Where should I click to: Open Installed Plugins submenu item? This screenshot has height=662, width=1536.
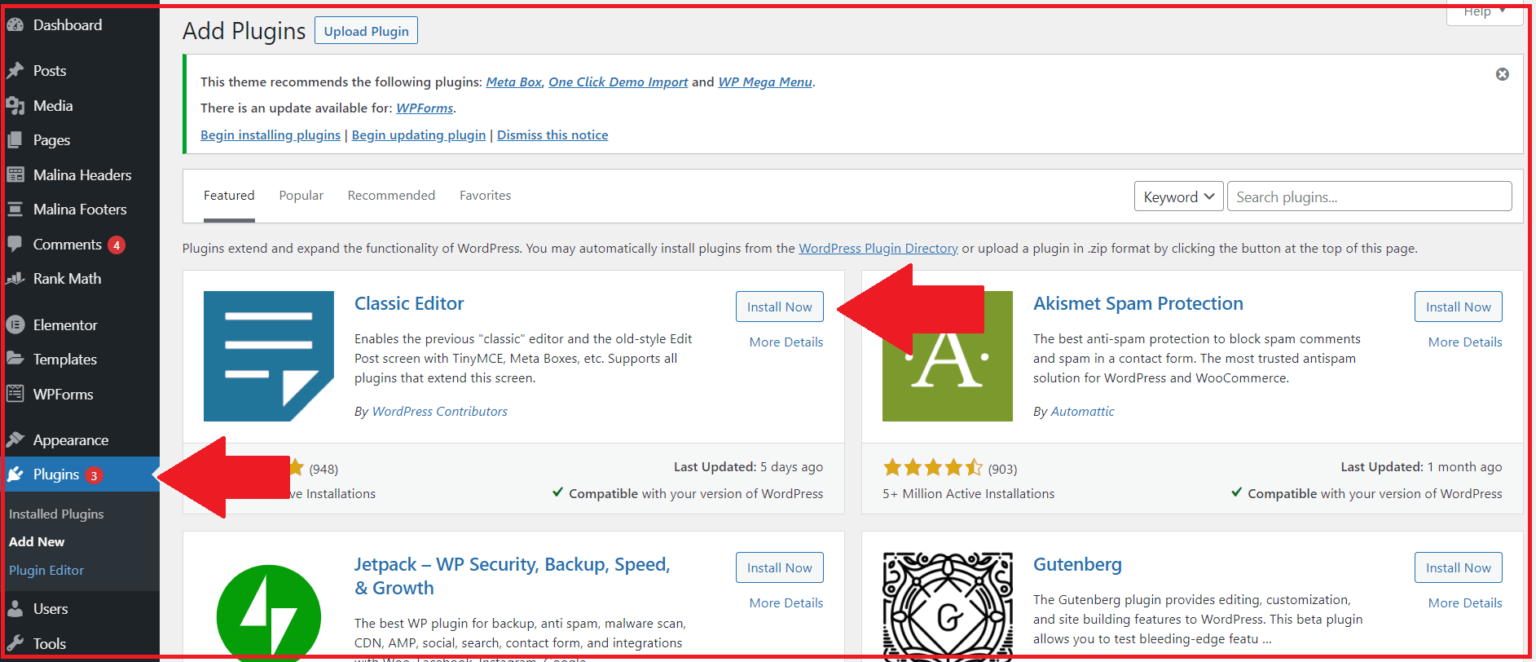[x=56, y=514]
